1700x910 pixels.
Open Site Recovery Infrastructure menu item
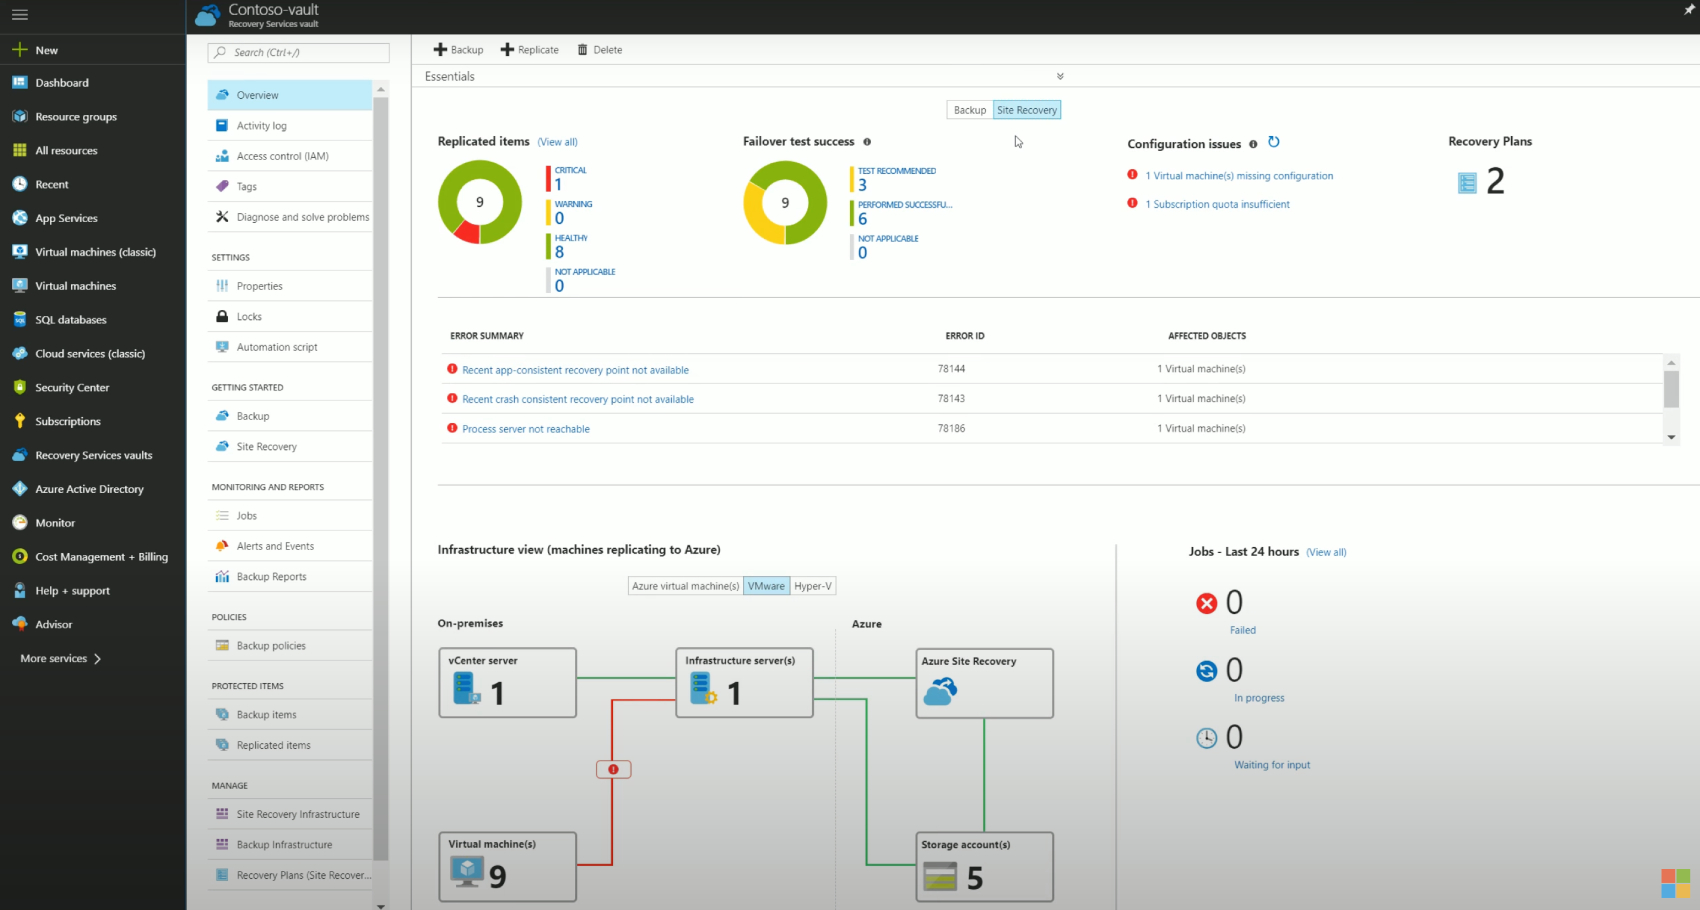[290, 814]
